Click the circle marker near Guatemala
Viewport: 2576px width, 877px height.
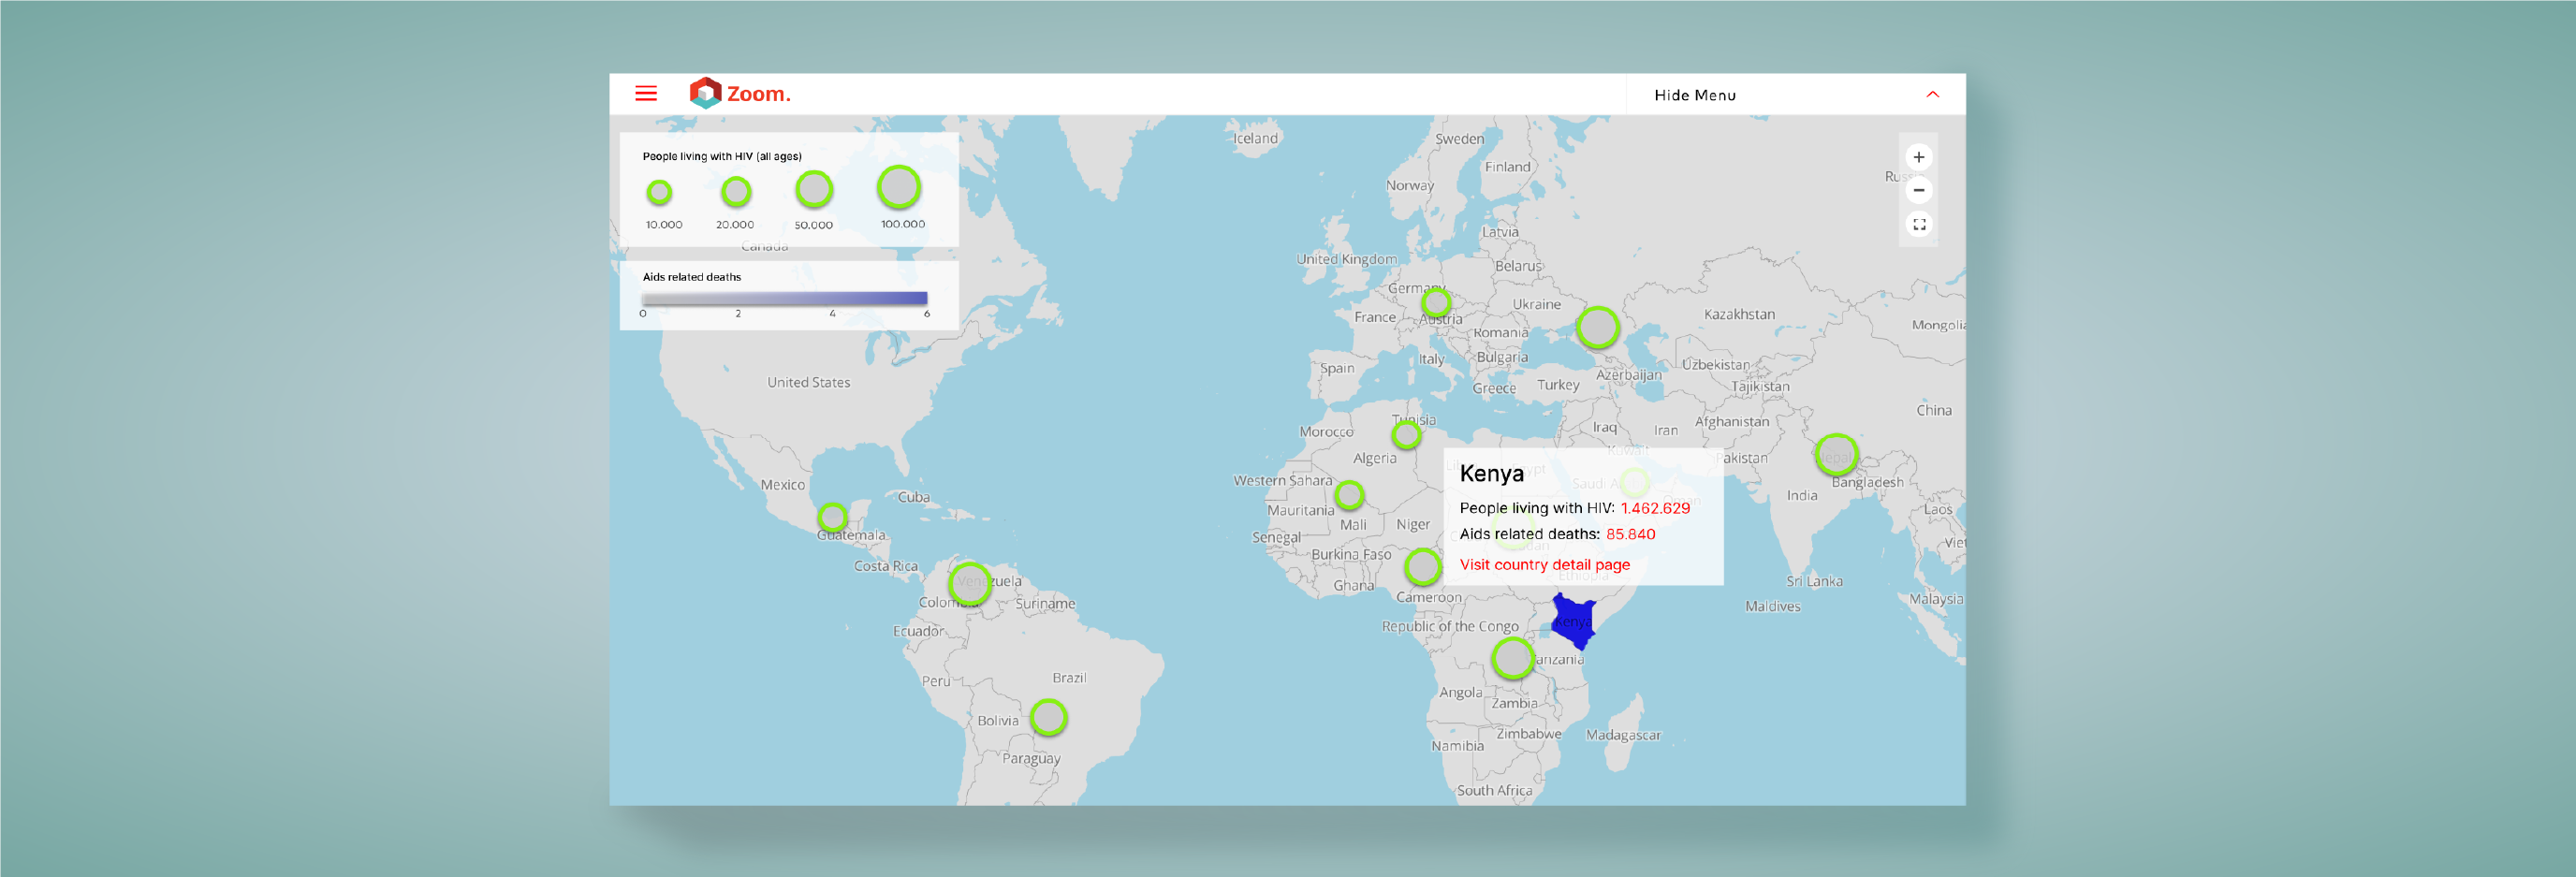(x=832, y=517)
